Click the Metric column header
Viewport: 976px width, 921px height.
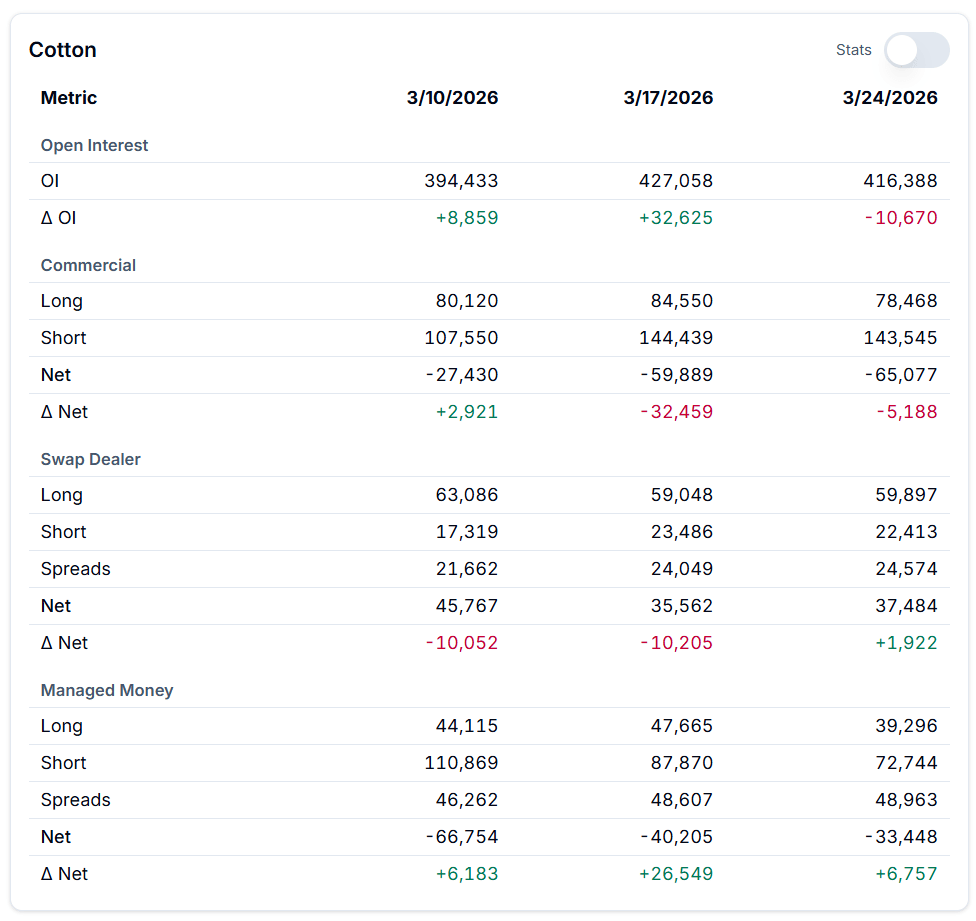tap(69, 98)
